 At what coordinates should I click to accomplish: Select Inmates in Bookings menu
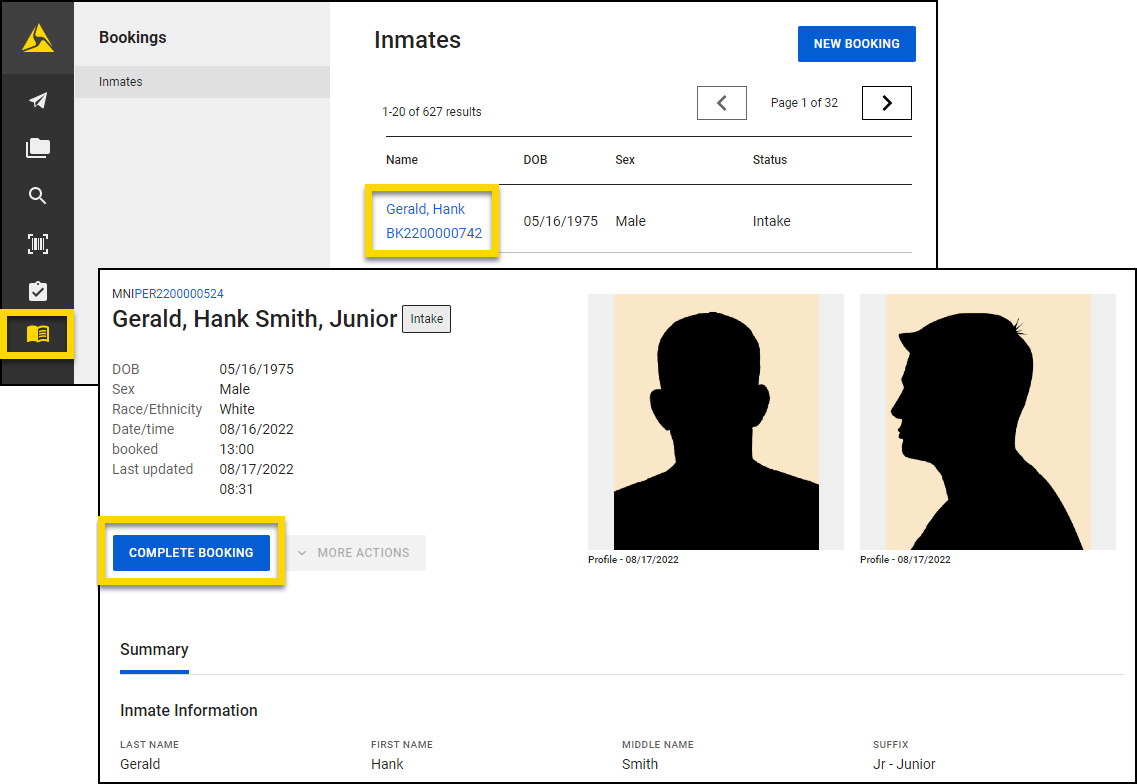pyautogui.click(x=121, y=82)
